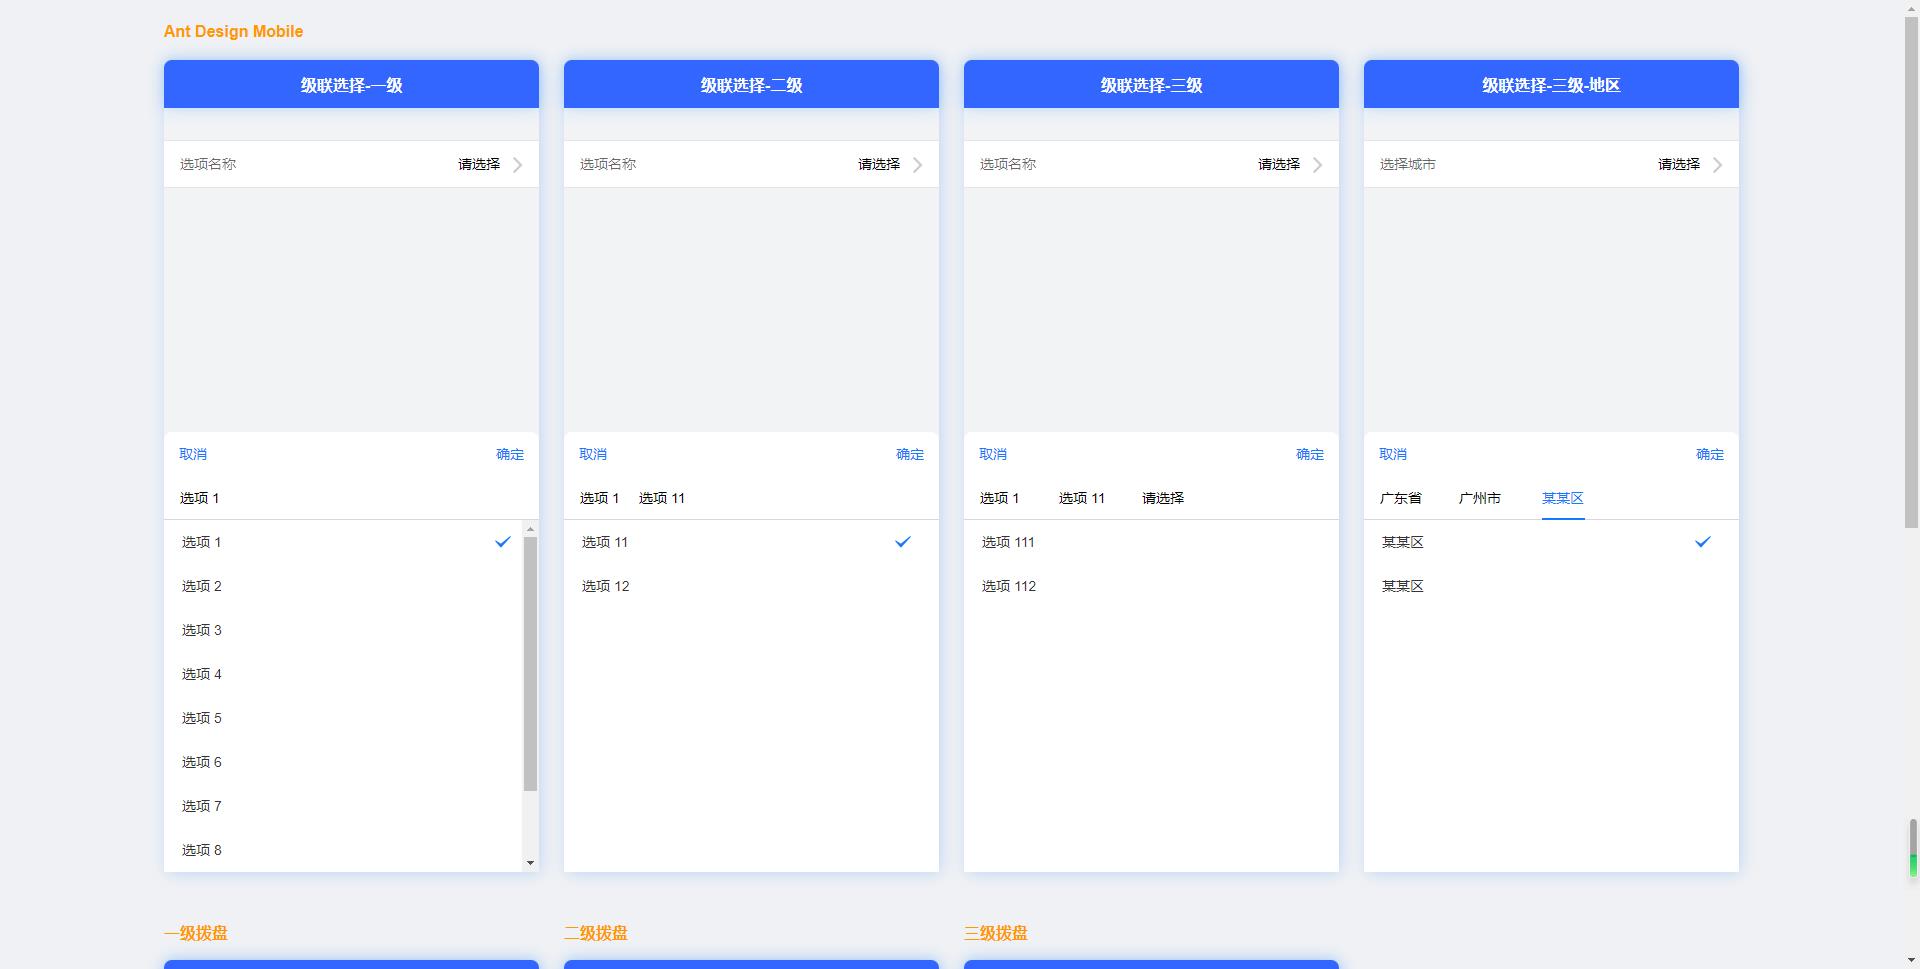Click the checkmark beside 选项 1 in first panel

(502, 542)
